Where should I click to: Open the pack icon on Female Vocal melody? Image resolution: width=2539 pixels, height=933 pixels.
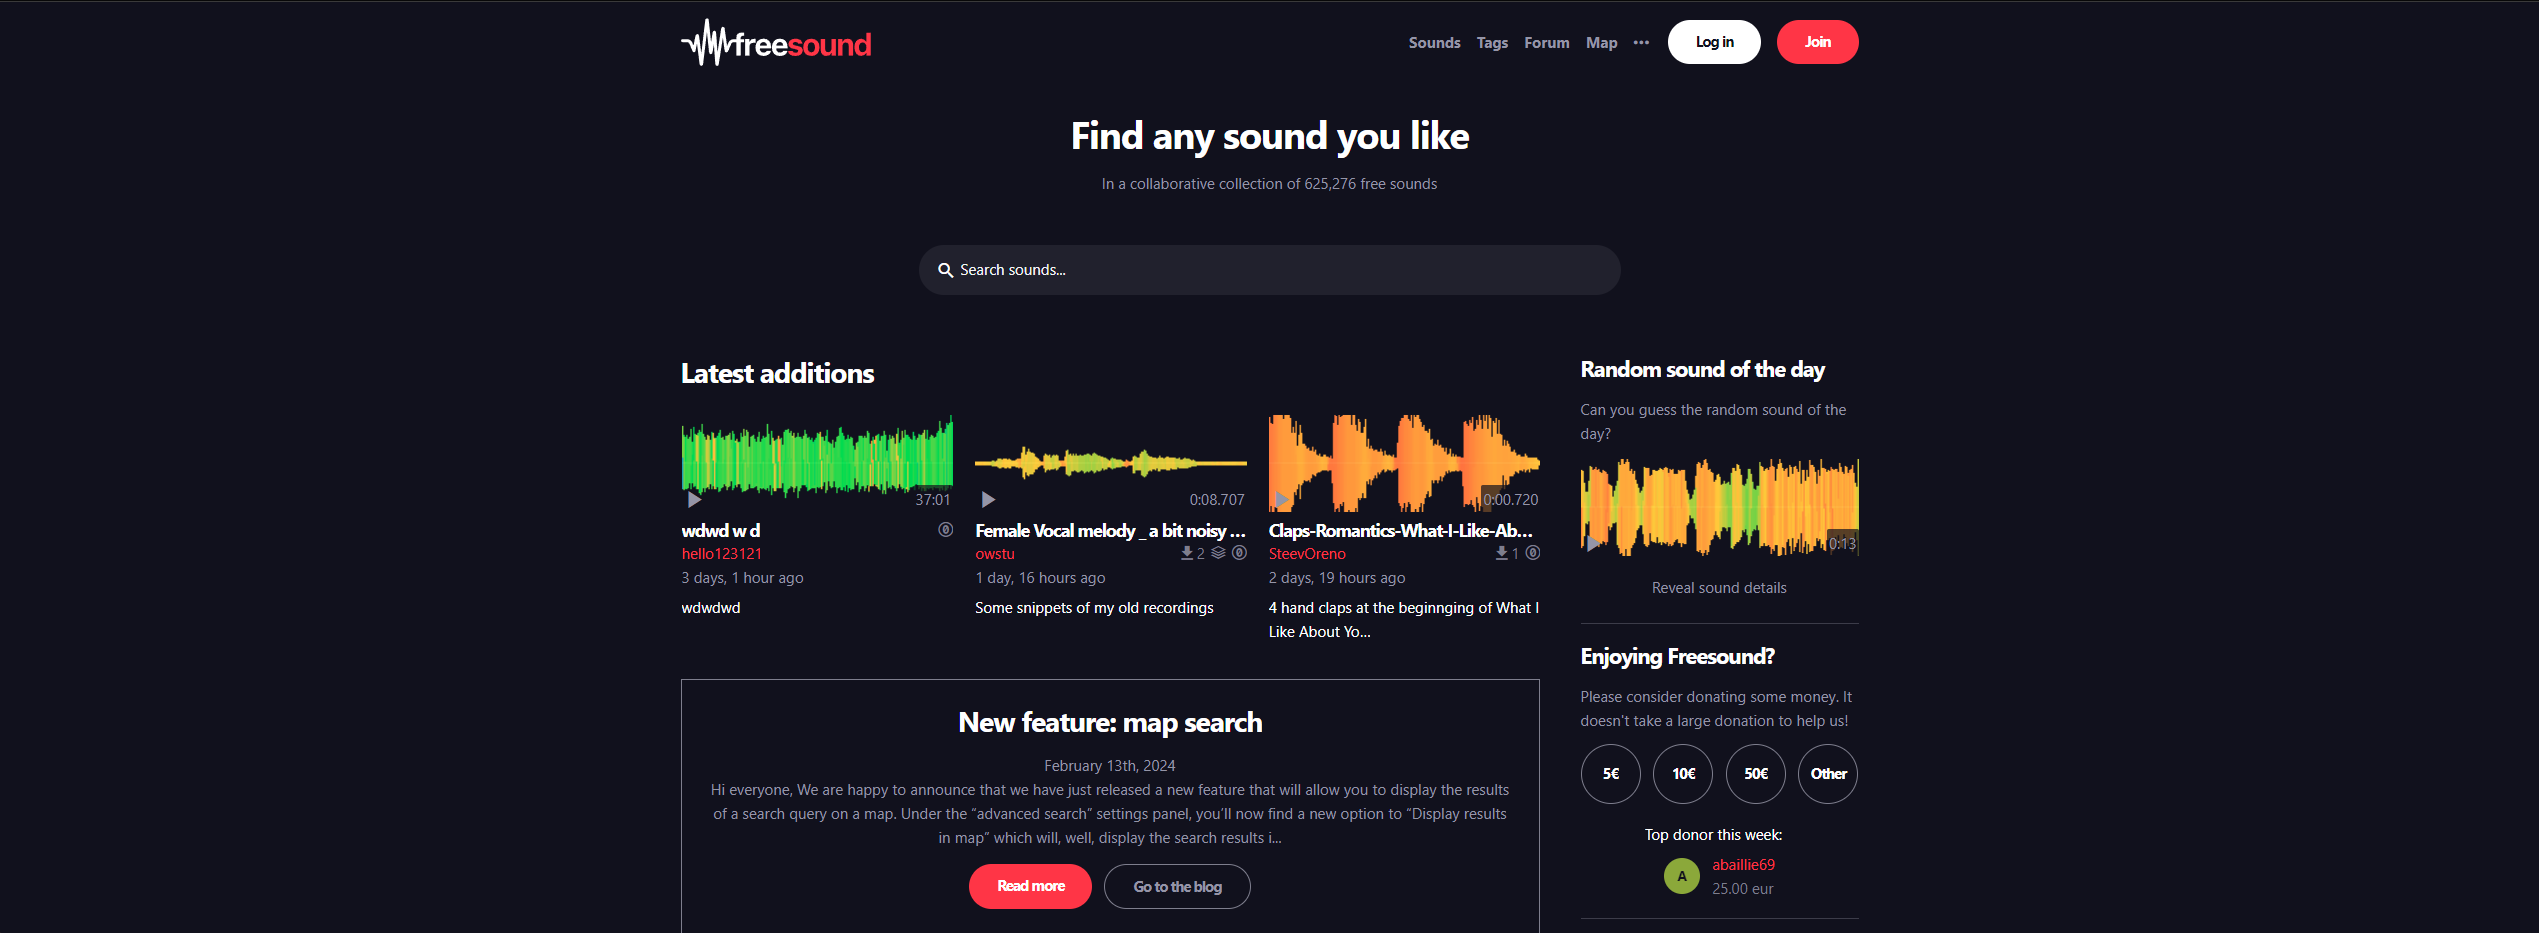(1217, 552)
